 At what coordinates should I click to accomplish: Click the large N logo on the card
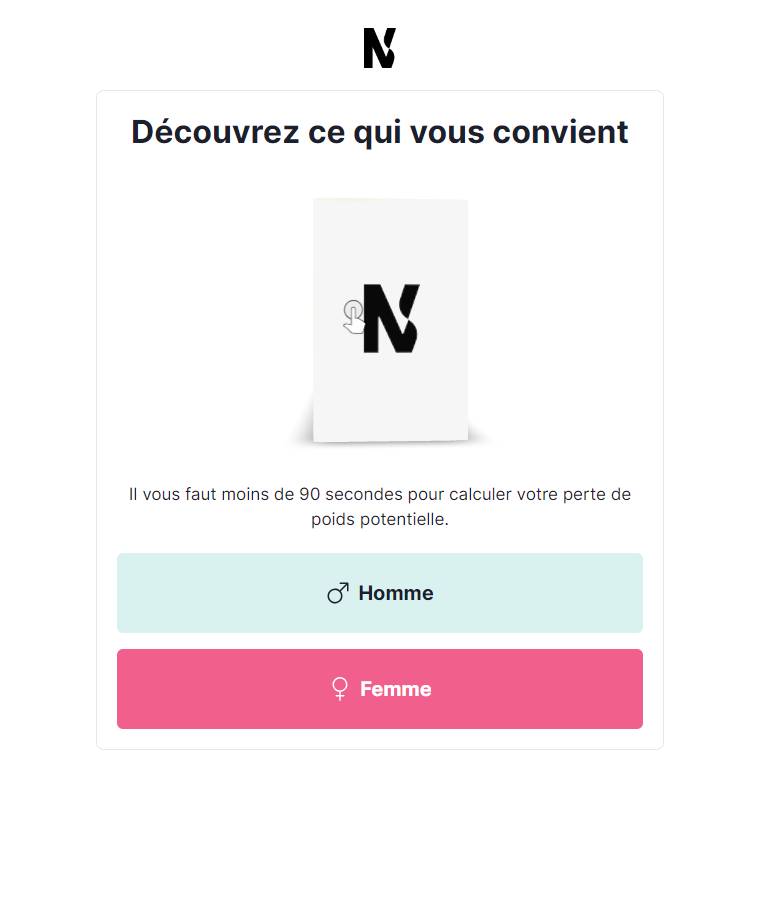[391, 318]
